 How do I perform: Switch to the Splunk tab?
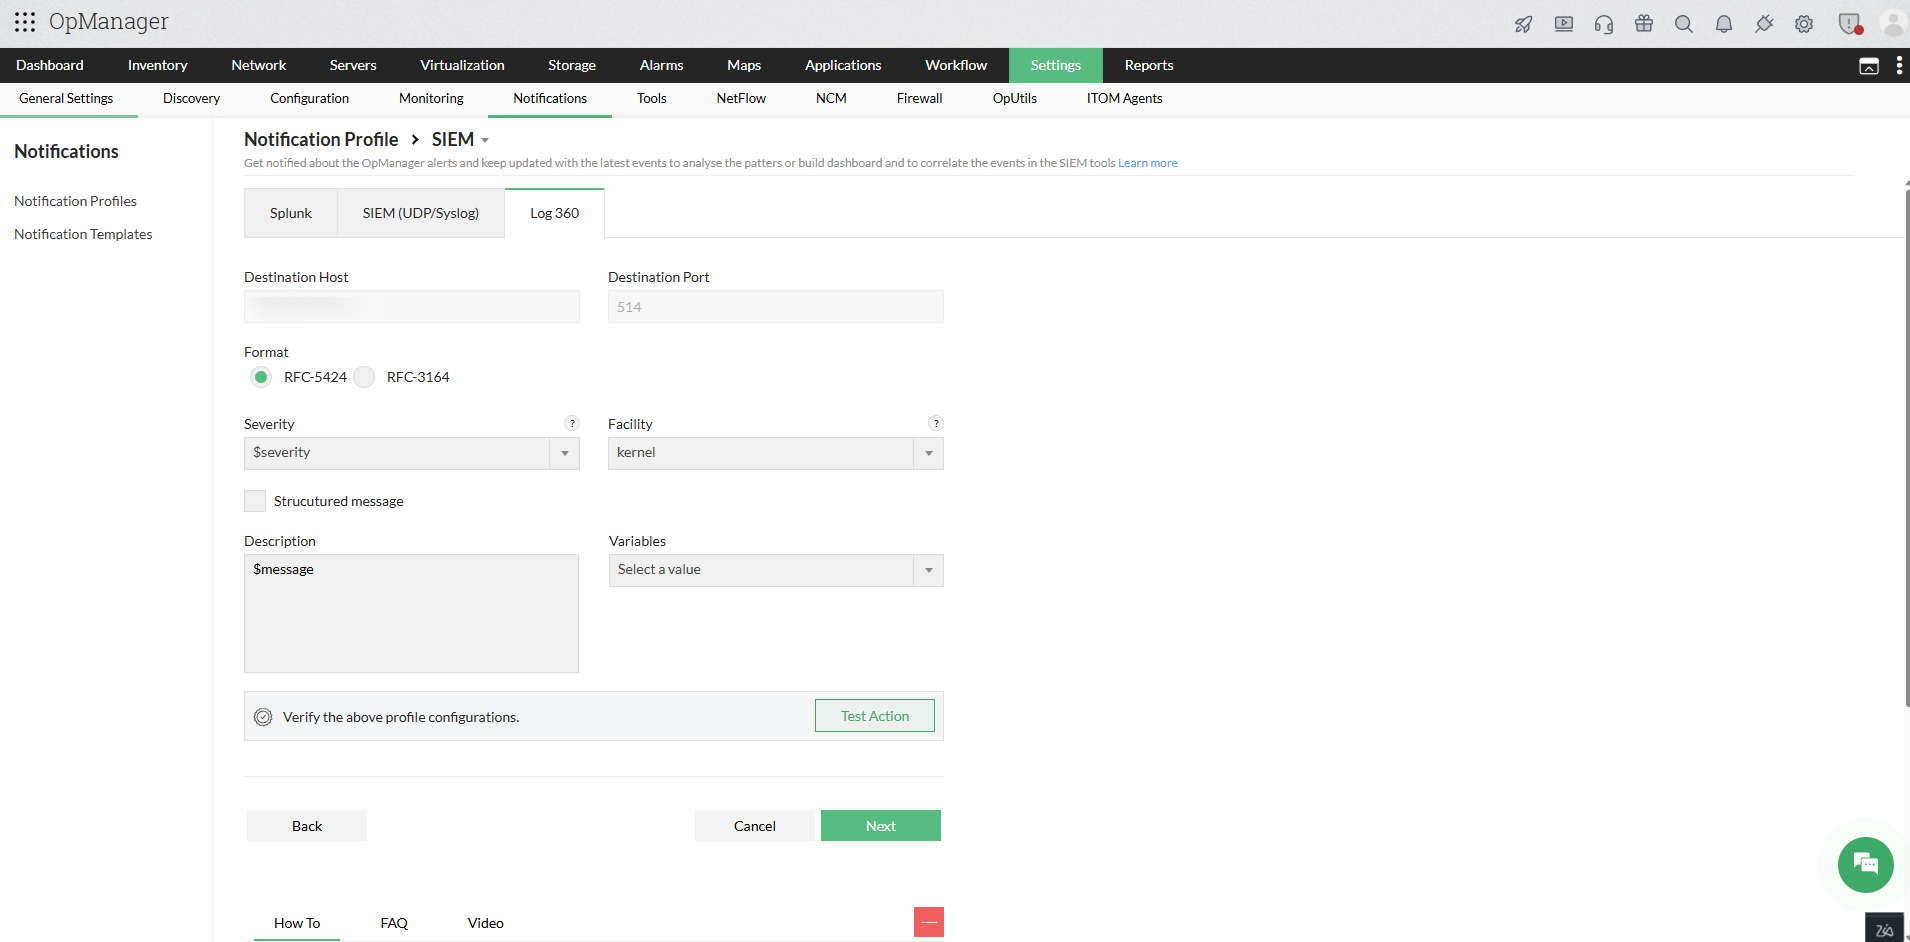coord(291,213)
